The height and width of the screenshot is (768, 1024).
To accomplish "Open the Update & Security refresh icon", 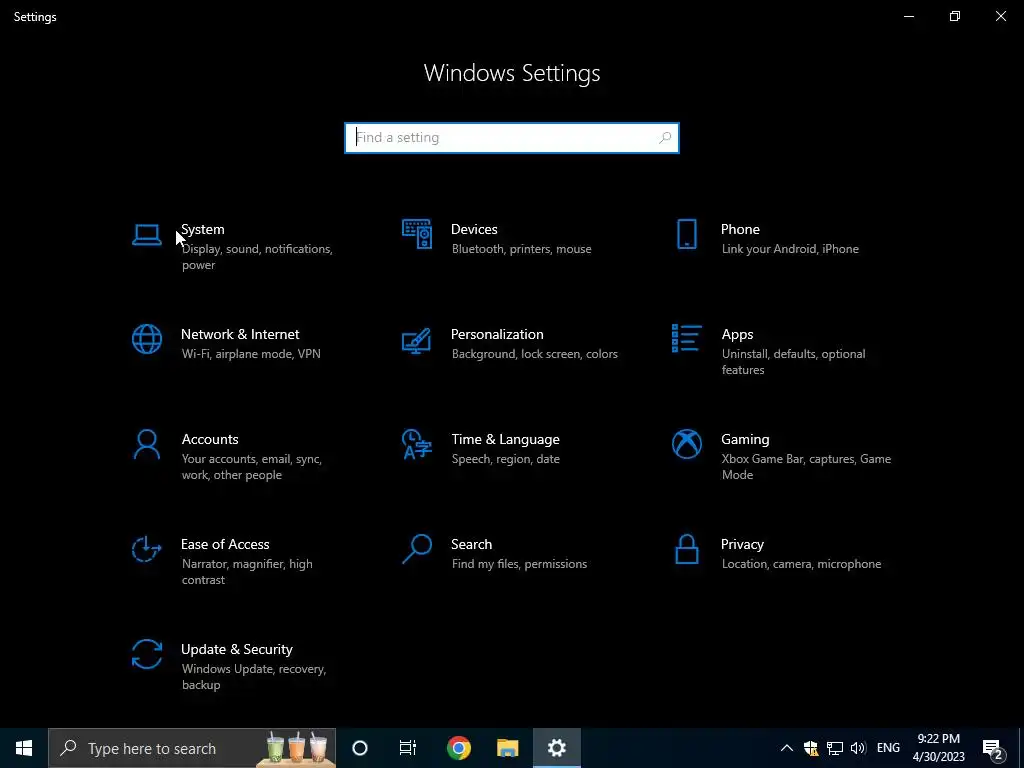I will coord(147,654).
